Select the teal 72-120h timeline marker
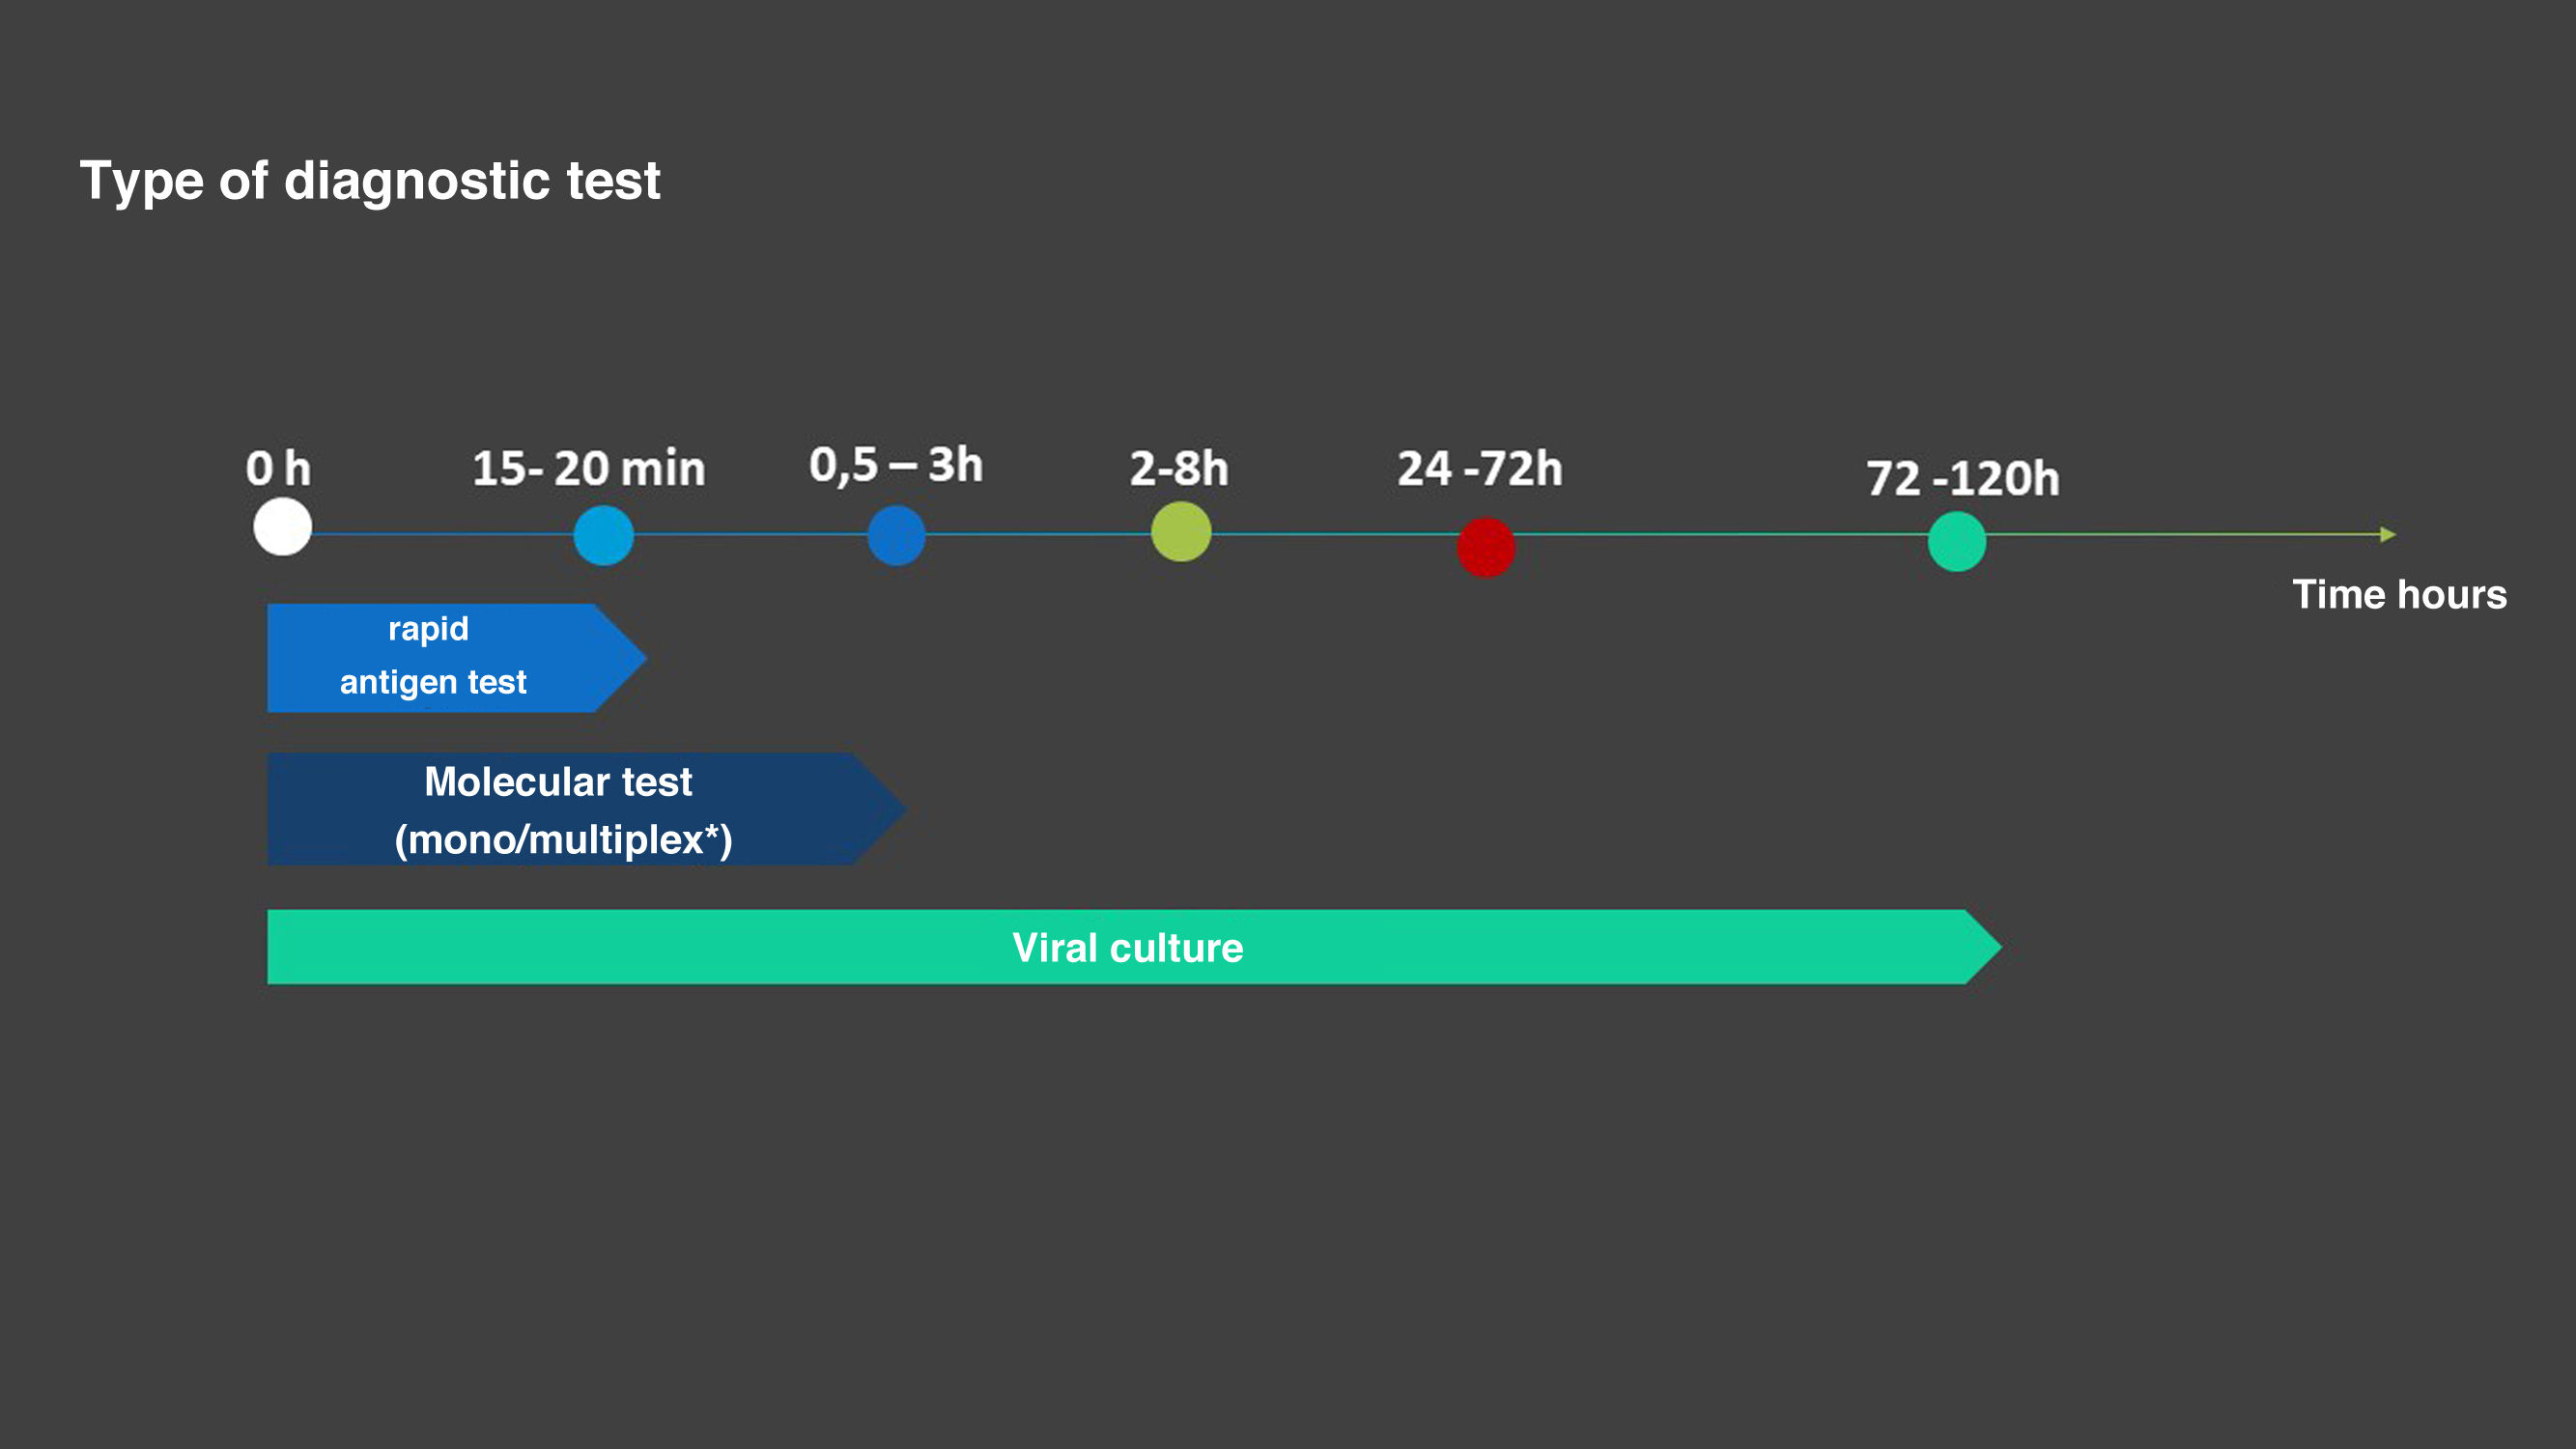2576x1449 pixels. click(1956, 541)
